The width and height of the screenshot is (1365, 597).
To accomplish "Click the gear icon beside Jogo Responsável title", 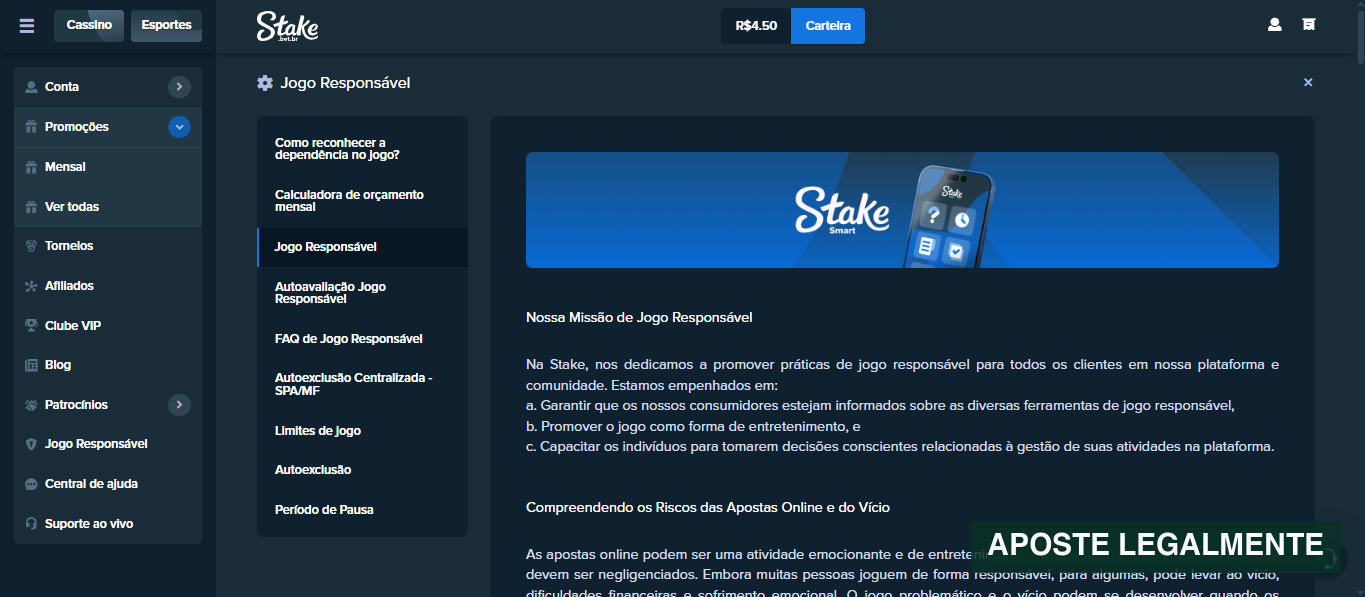I will [265, 83].
